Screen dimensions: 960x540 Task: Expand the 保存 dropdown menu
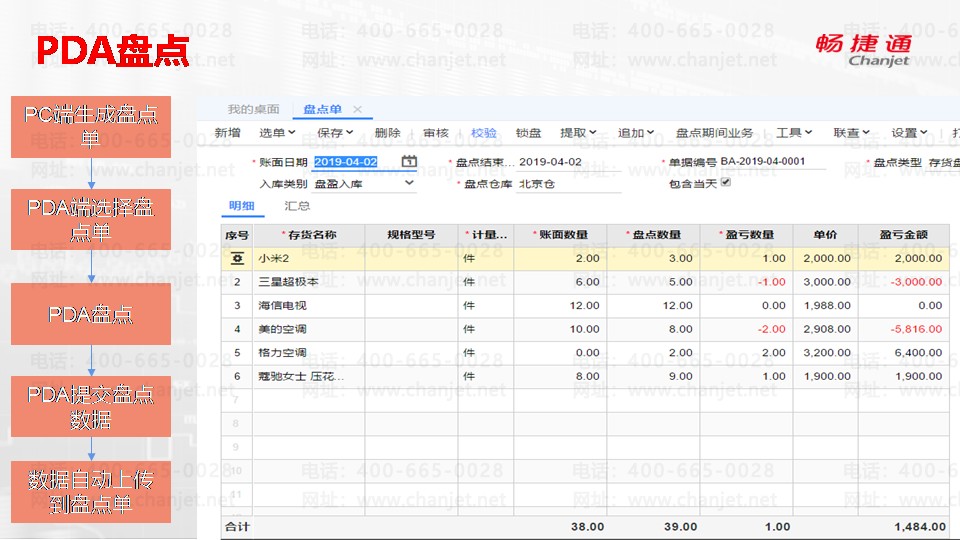[335, 133]
